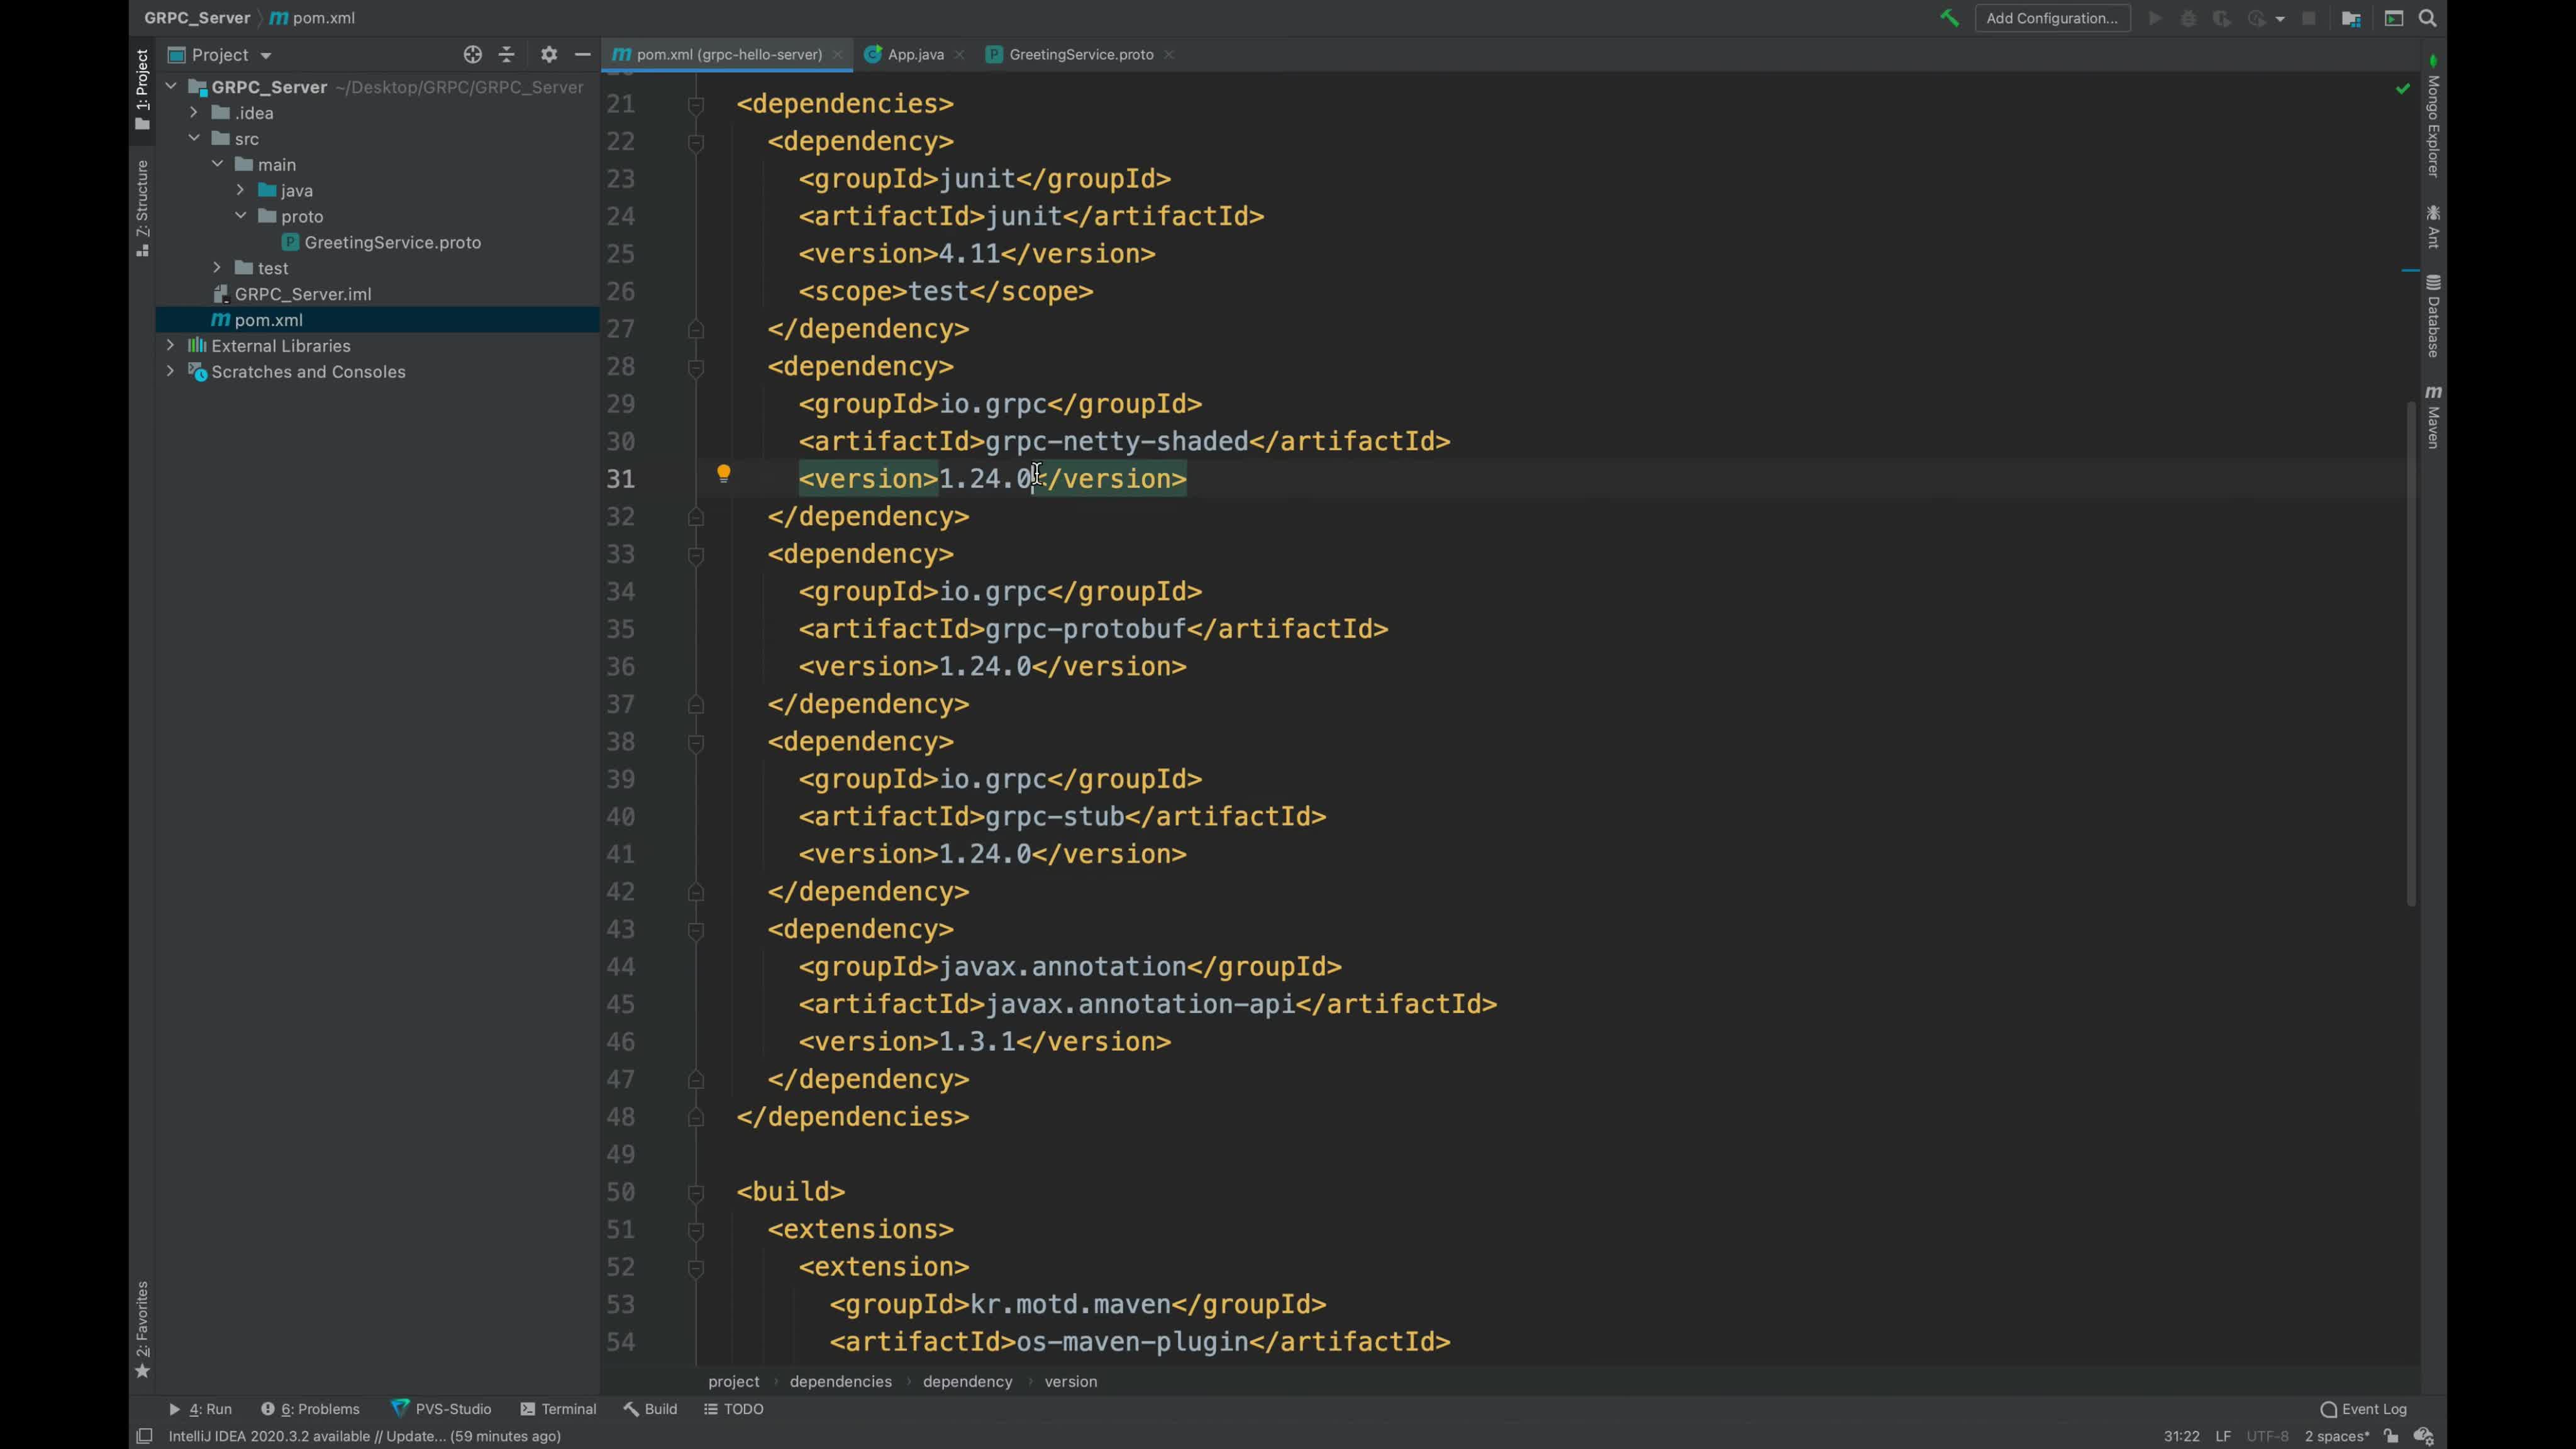
Task: Open the Event Log
Action: [2364, 1409]
